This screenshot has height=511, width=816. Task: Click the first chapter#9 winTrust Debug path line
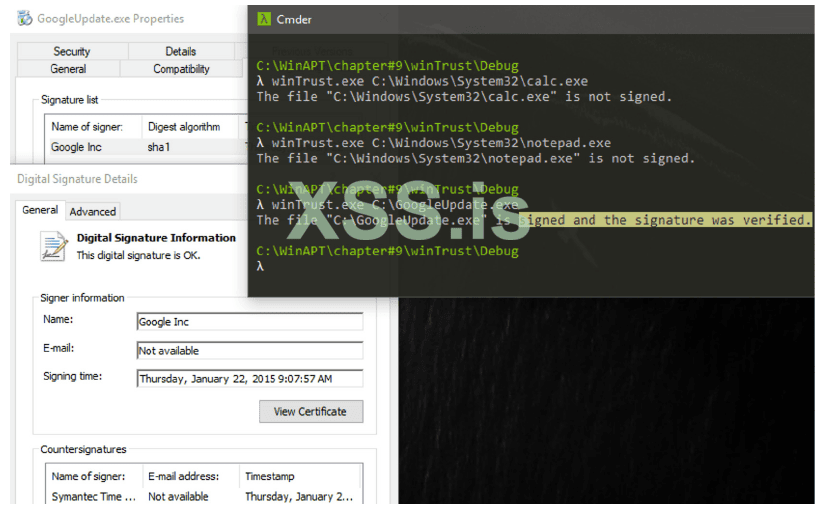(x=387, y=66)
